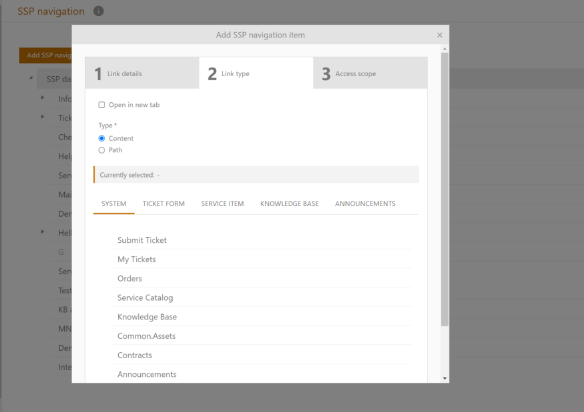The image size is (584, 412).
Task: Switch to the ANNOUNCEMENTS tab
Action: [x=365, y=204]
